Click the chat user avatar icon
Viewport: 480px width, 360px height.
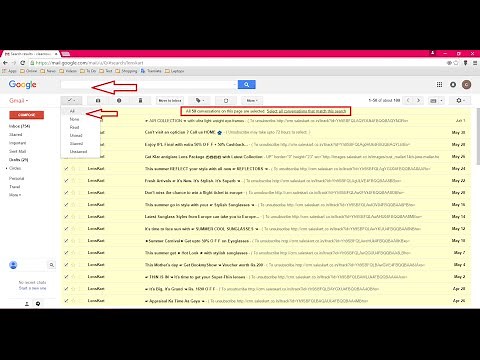[13, 265]
